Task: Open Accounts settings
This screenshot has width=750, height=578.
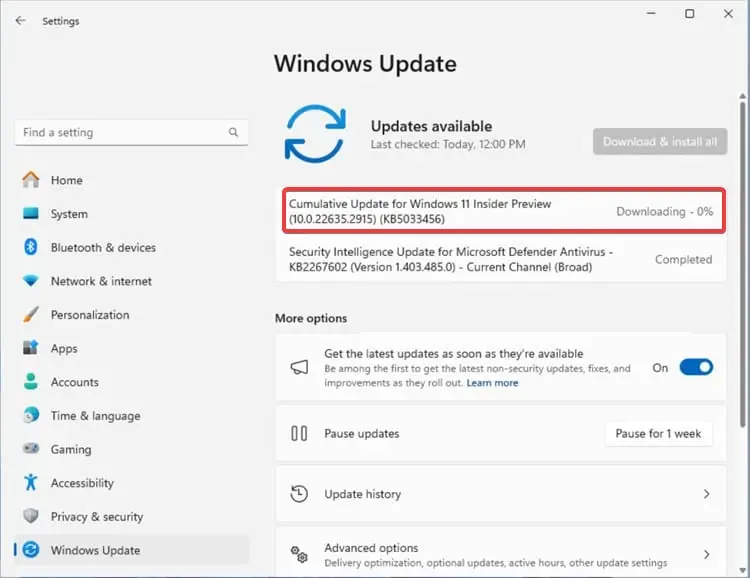Action: 131,381
